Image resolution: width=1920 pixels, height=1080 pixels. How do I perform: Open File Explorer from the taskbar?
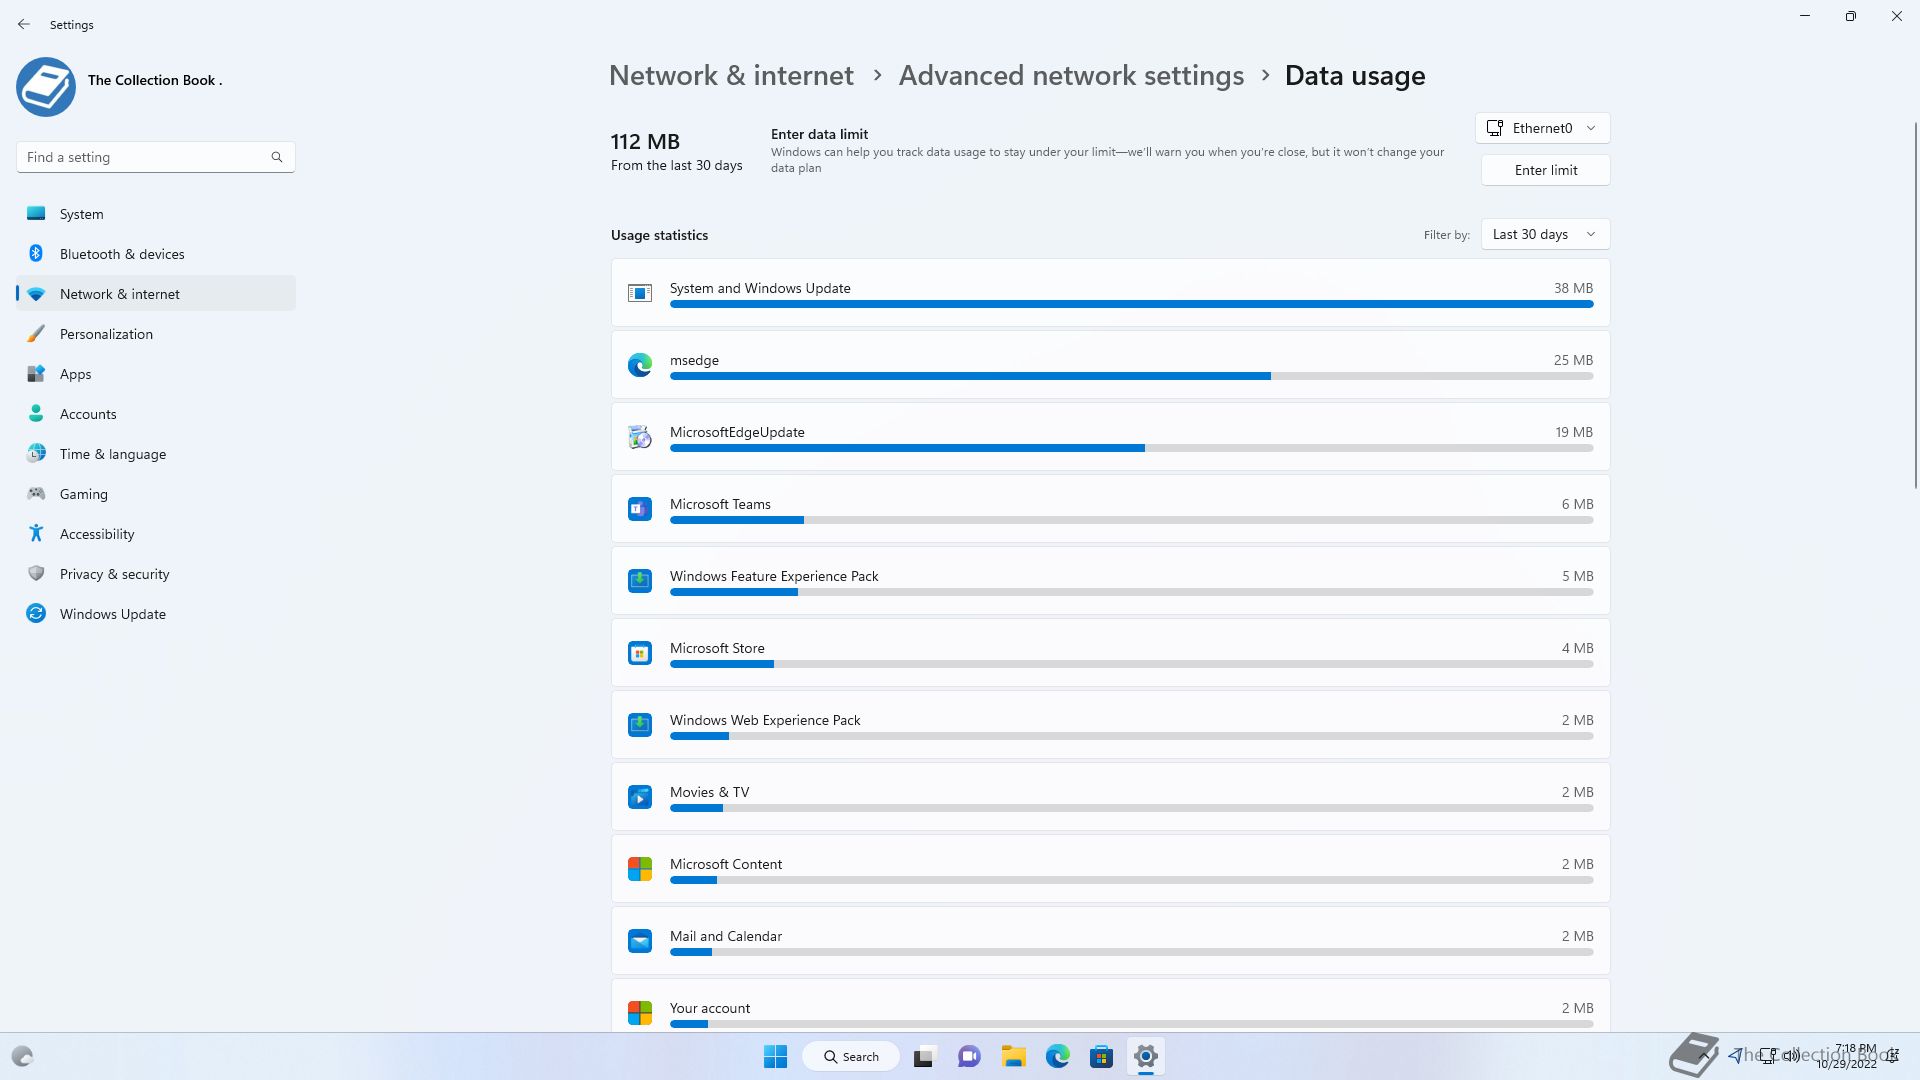pos(1014,1056)
